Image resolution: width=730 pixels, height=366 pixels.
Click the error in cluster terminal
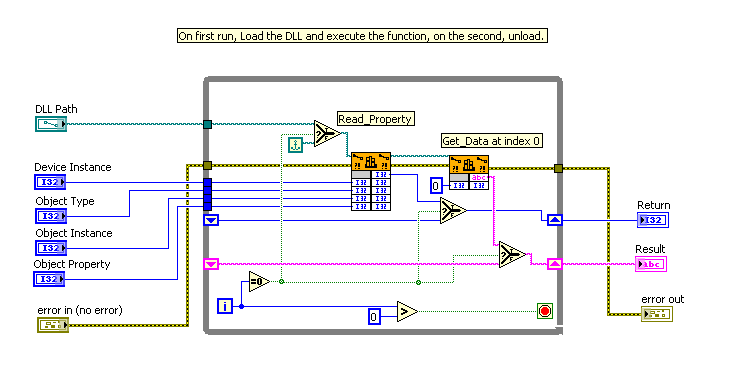pos(53,325)
